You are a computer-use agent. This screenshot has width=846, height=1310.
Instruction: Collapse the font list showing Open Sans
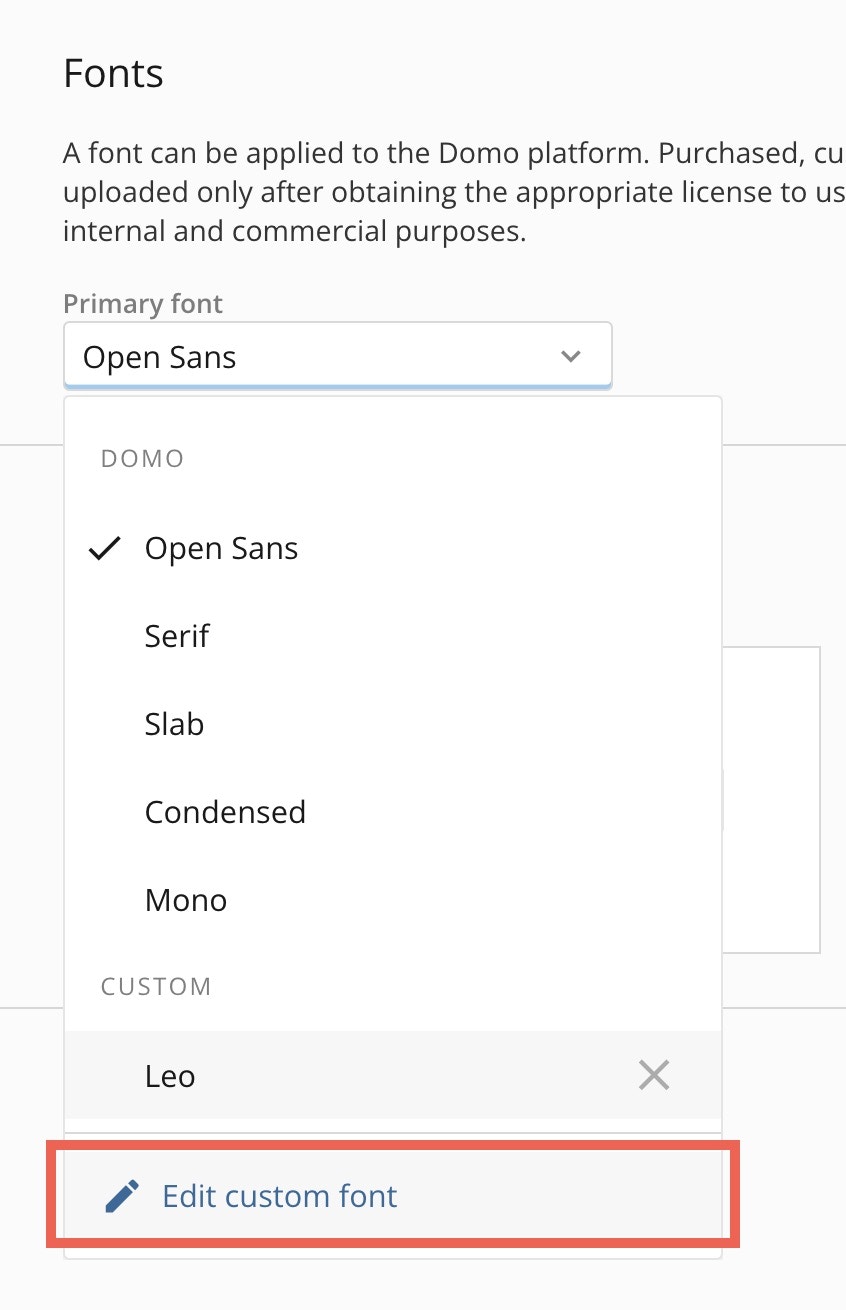point(337,355)
